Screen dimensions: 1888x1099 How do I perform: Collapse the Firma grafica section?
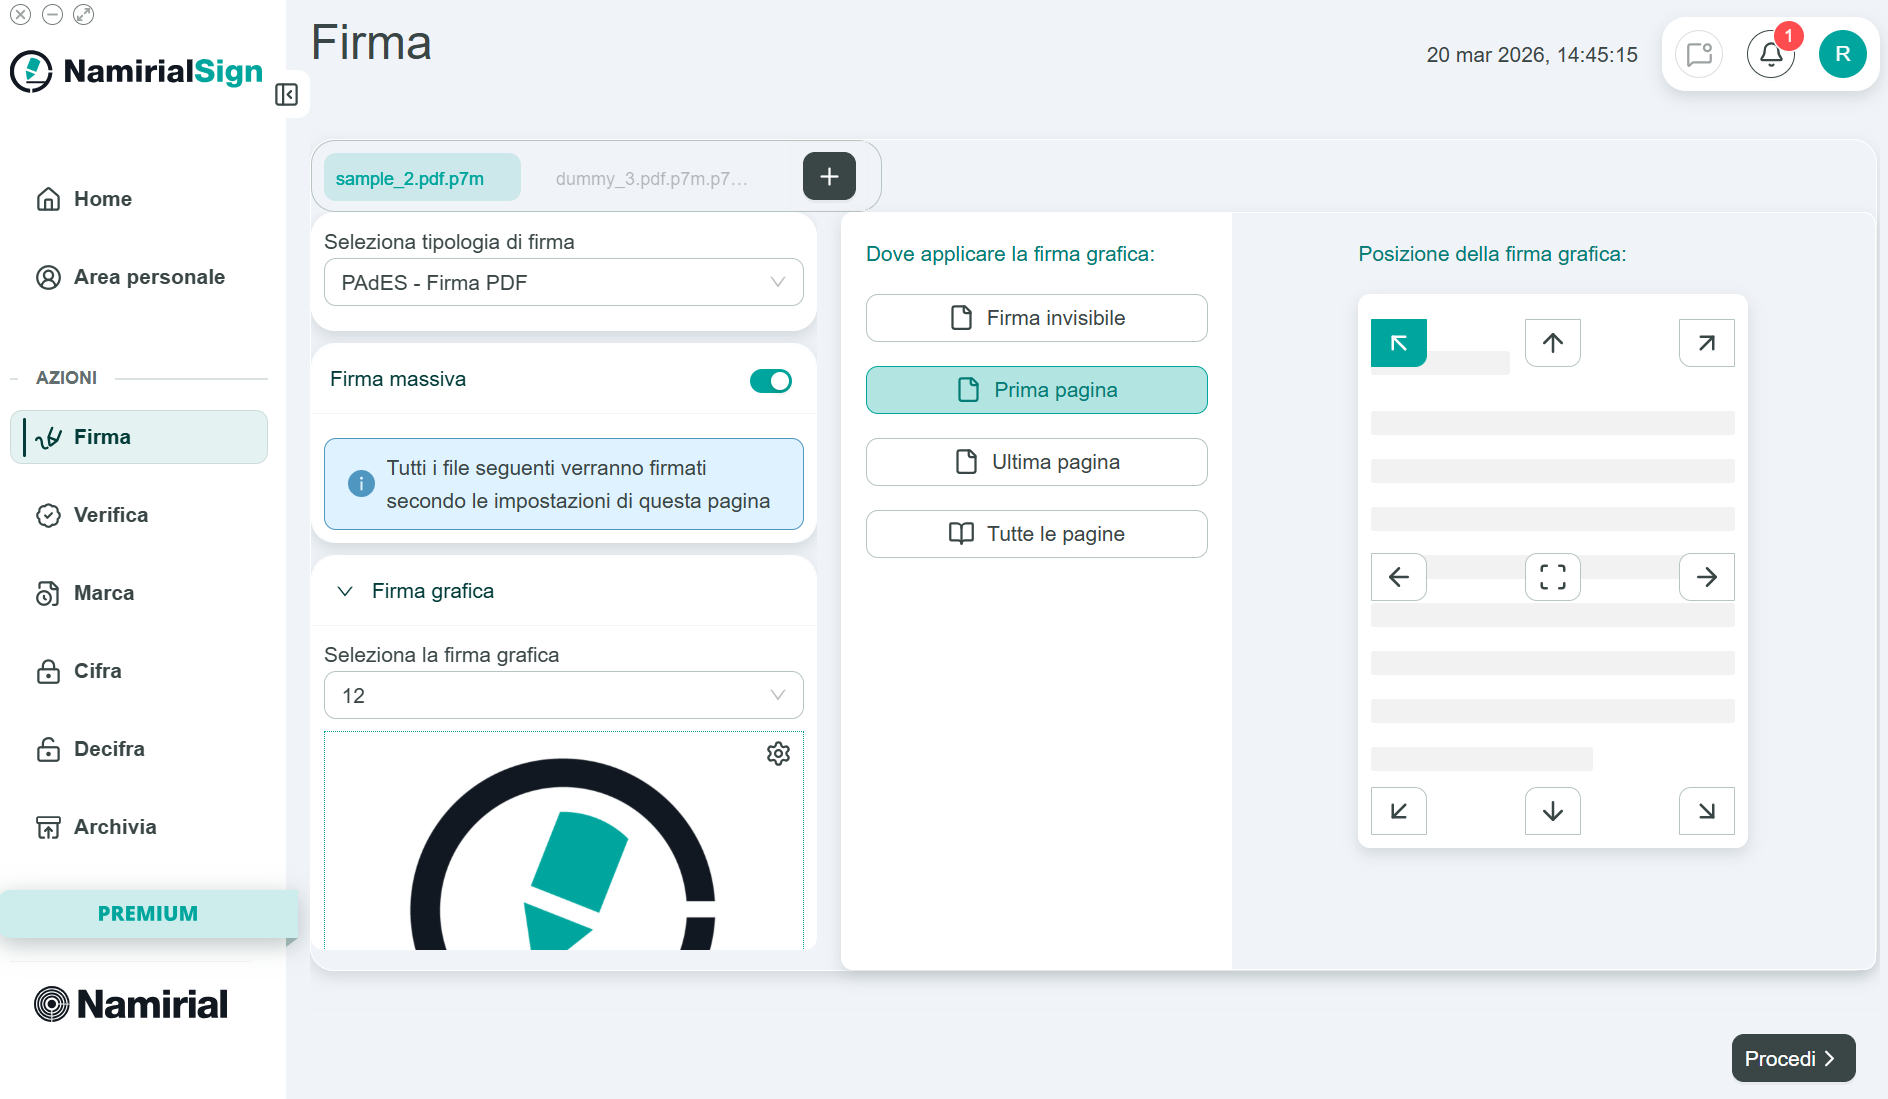point(345,591)
